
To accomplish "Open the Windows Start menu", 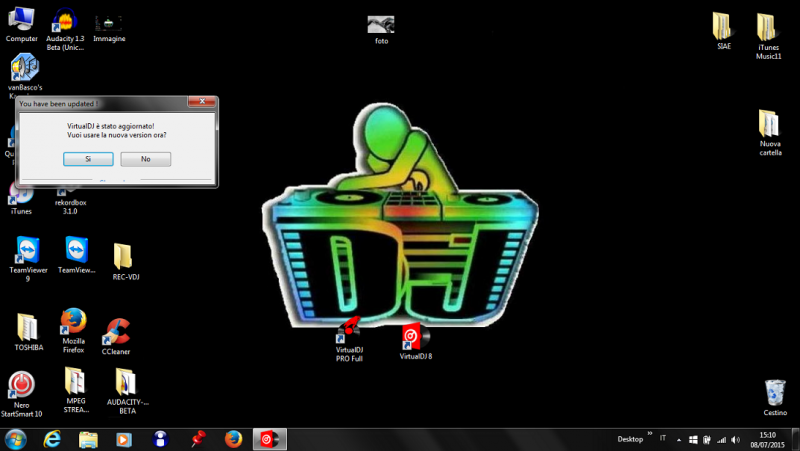I will tap(17, 439).
